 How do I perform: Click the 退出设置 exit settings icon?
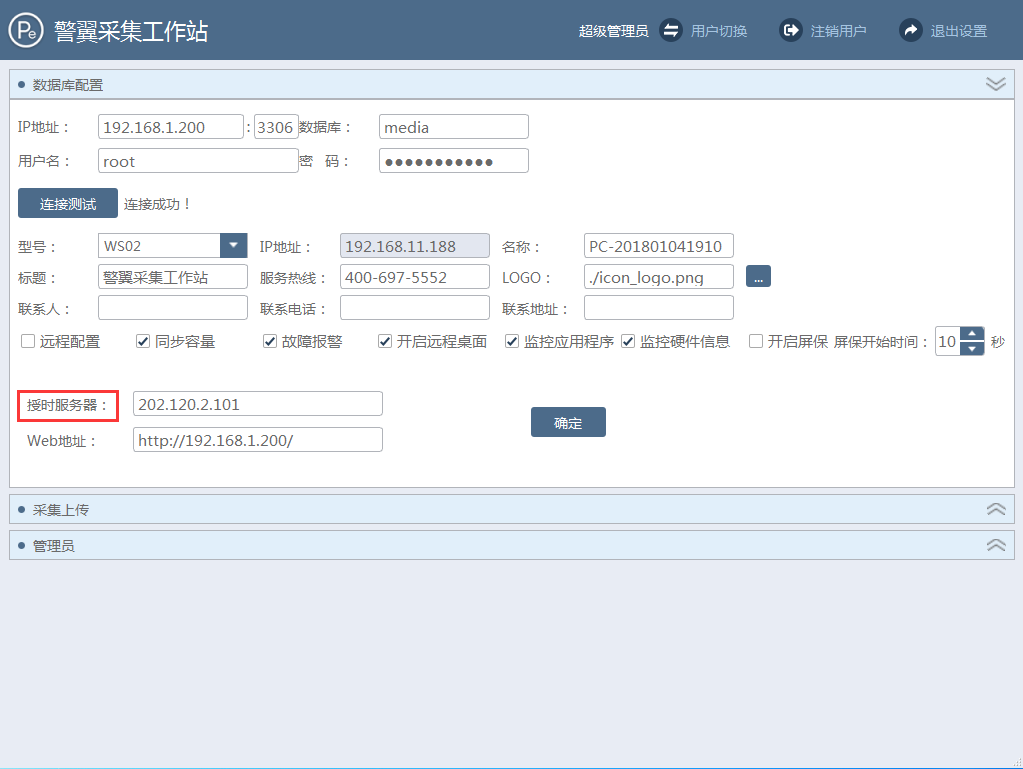[910, 30]
